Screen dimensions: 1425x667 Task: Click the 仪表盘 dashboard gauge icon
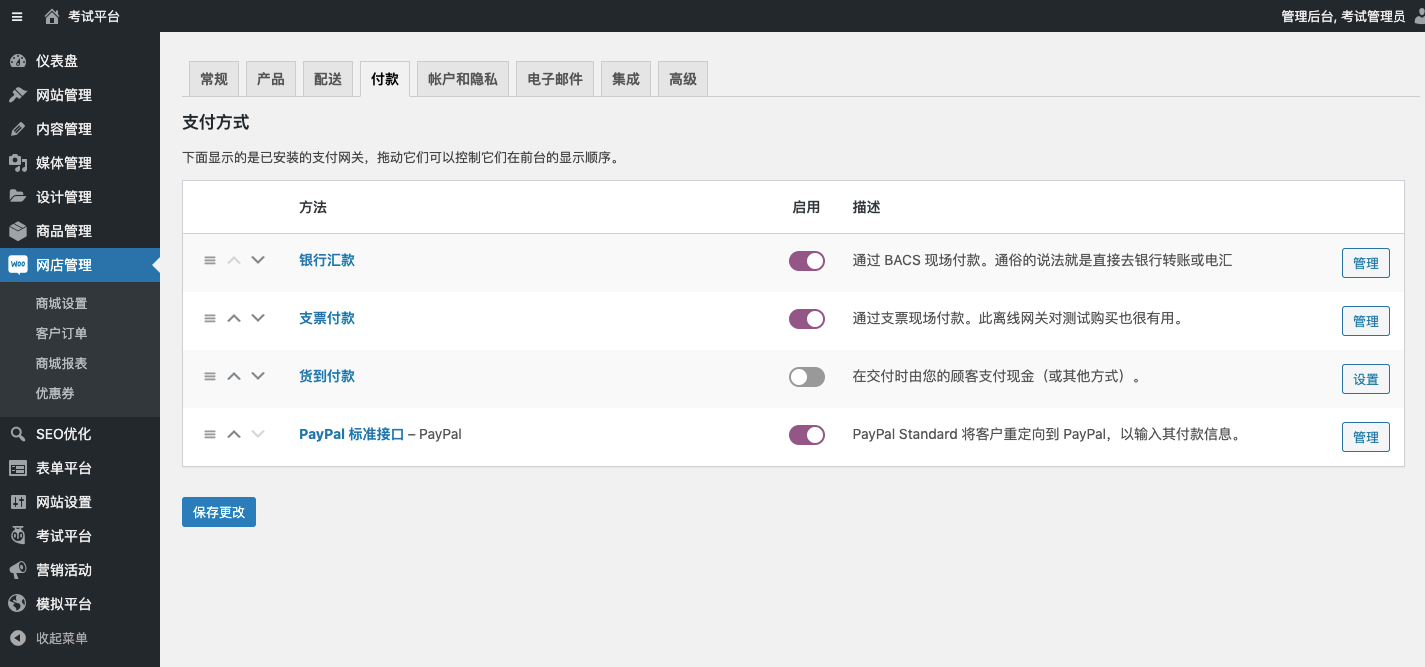pyautogui.click(x=18, y=61)
